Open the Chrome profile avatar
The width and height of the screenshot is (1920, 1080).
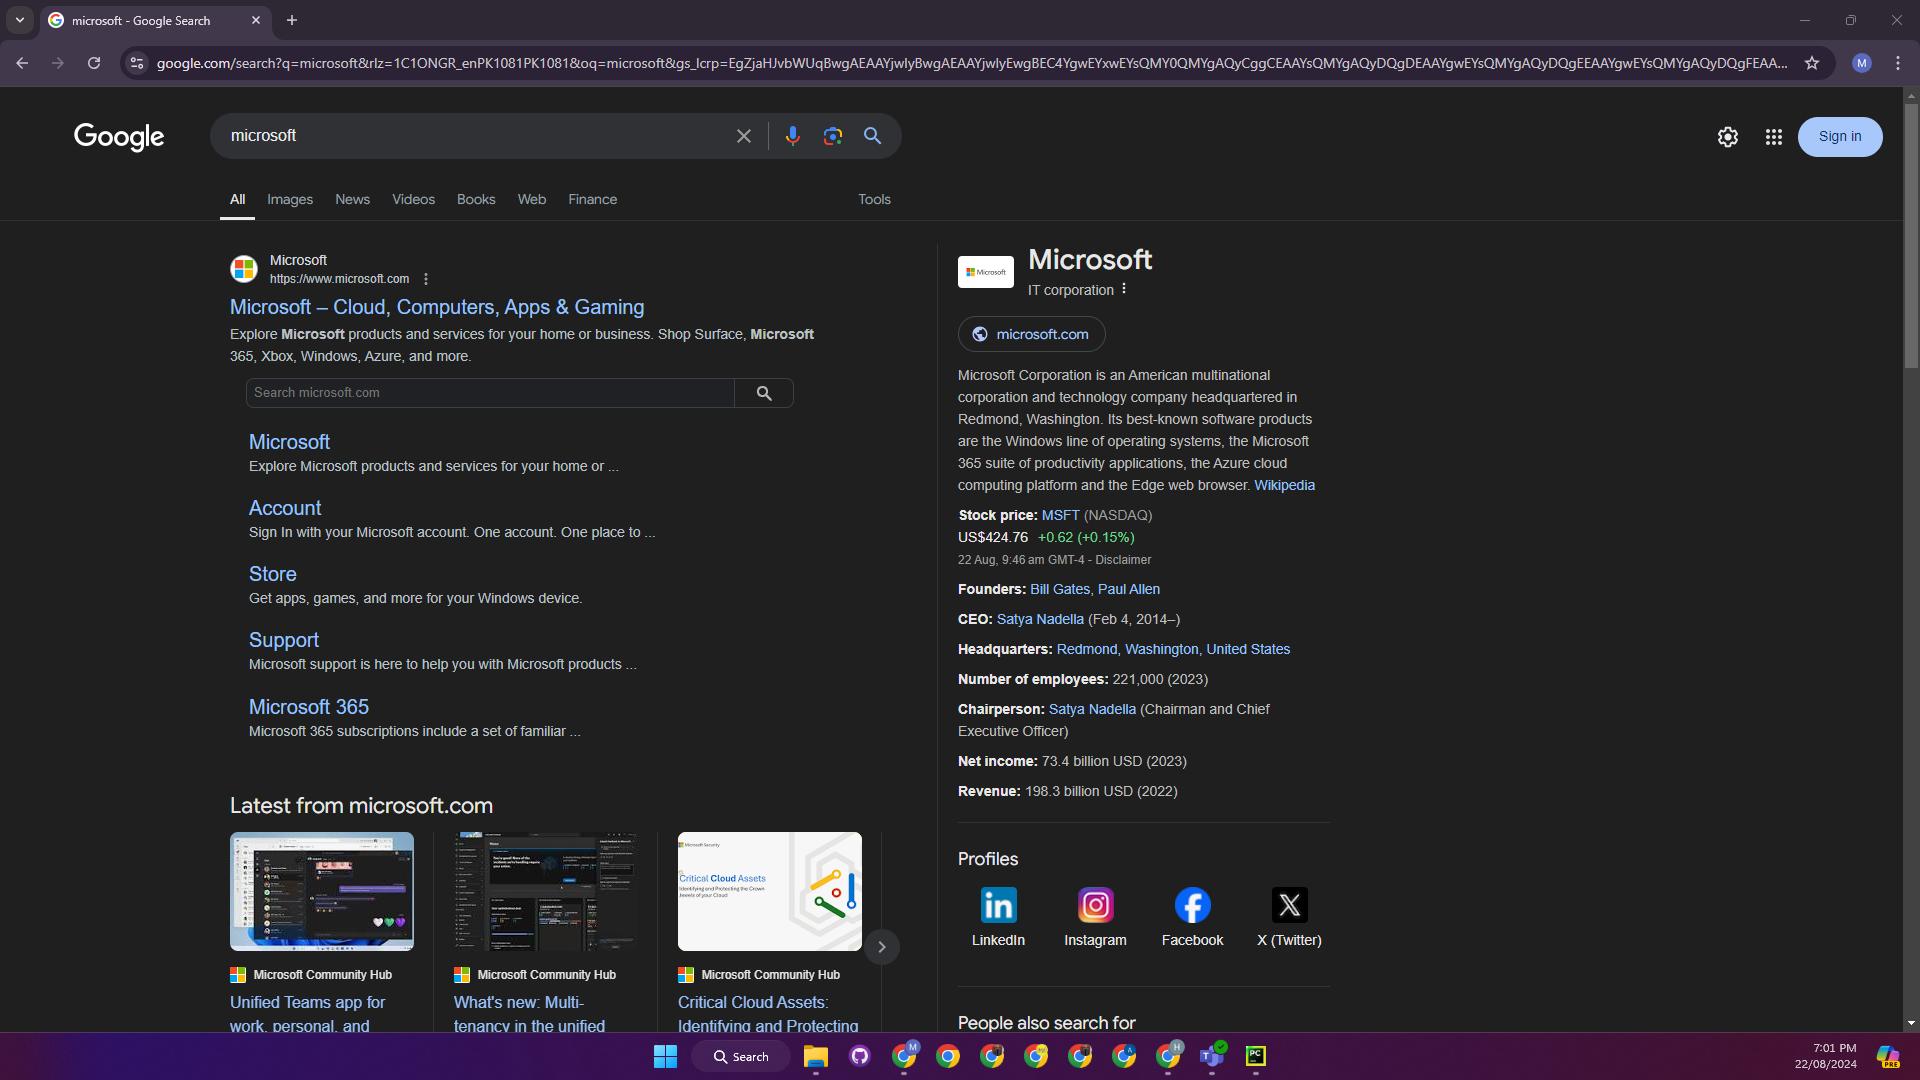coord(1861,63)
